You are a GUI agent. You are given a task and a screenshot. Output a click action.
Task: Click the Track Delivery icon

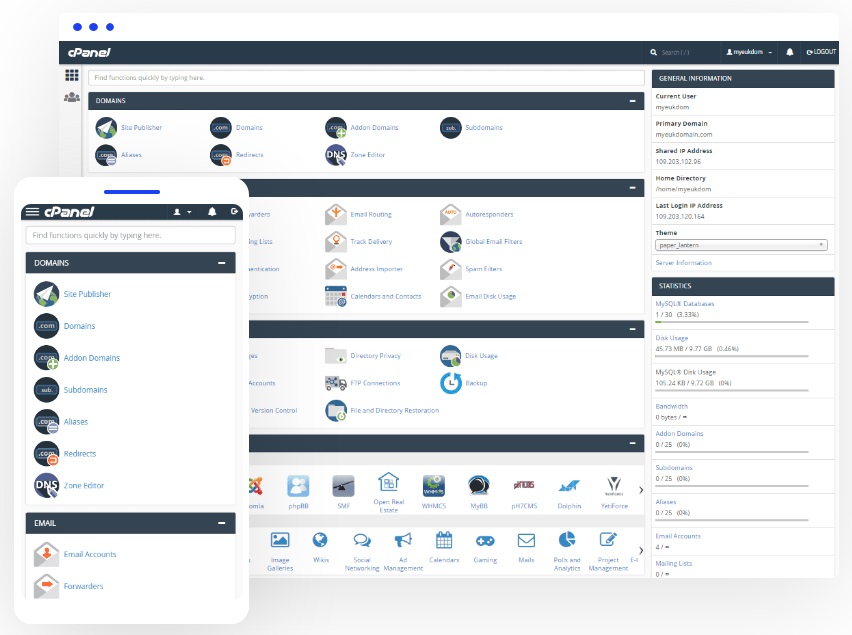pos(335,242)
